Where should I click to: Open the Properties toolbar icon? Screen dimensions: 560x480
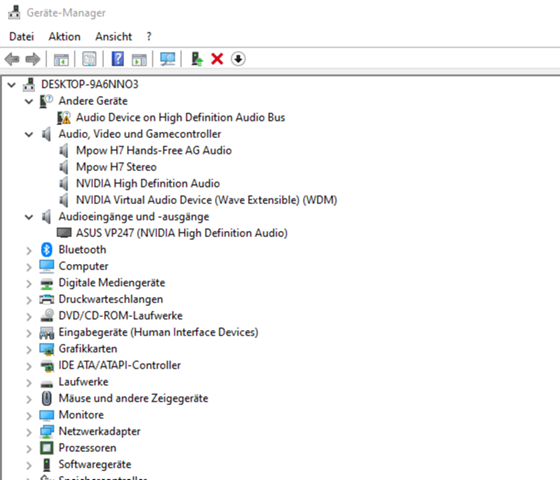click(x=89, y=59)
